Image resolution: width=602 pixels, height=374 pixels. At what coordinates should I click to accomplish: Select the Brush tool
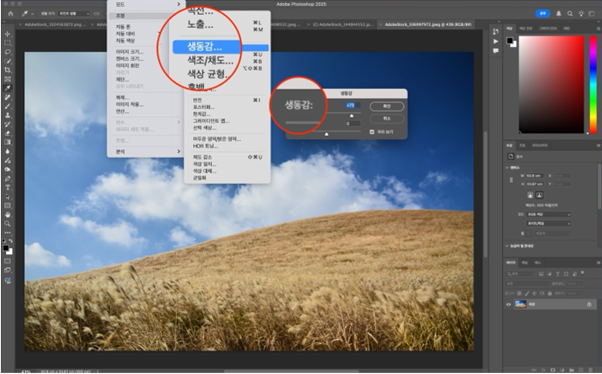(x=7, y=106)
